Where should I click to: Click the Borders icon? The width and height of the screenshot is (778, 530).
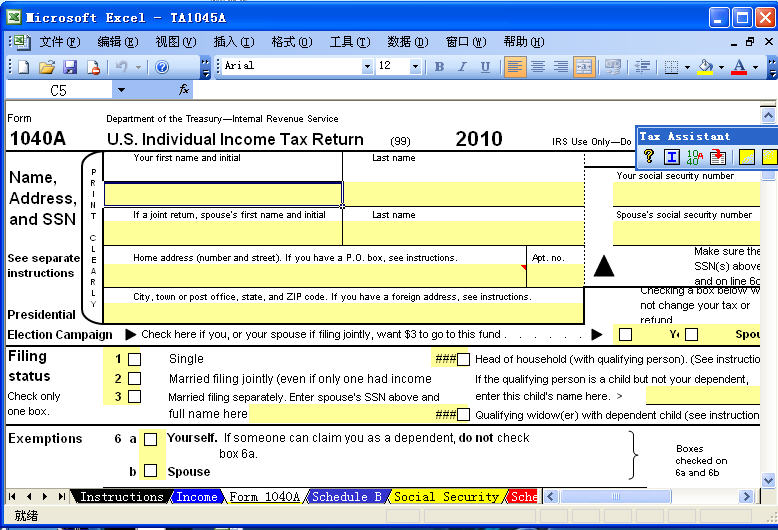(671, 67)
